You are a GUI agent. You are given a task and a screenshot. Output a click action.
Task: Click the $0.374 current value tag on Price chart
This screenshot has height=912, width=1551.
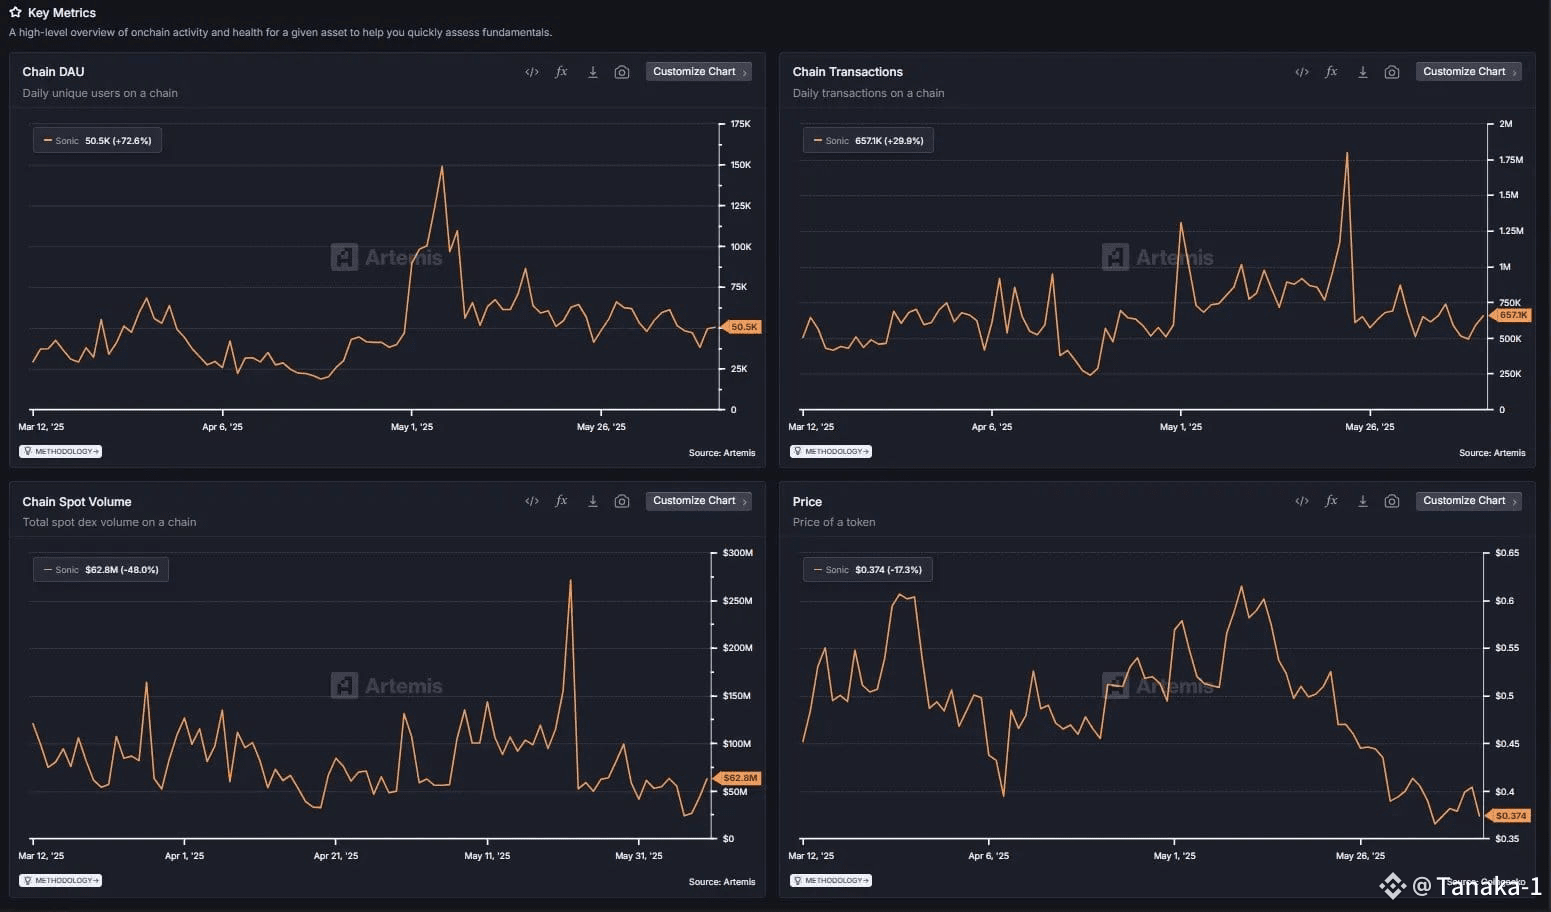[1509, 816]
